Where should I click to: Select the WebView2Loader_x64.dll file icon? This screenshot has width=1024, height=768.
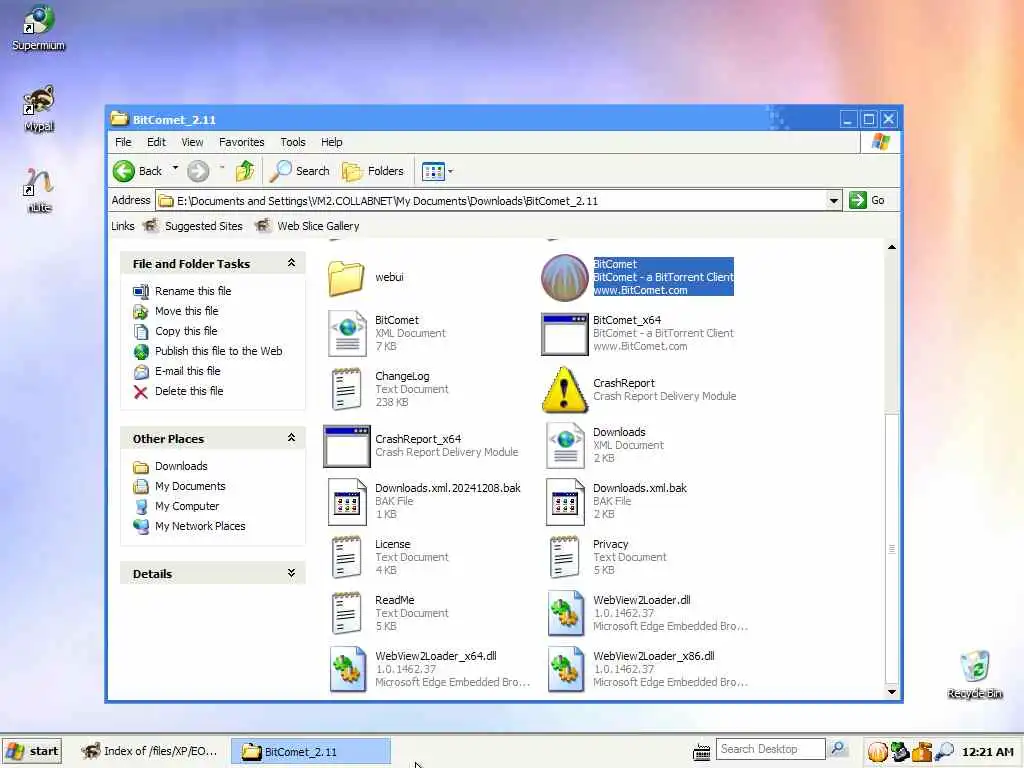pyautogui.click(x=347, y=669)
